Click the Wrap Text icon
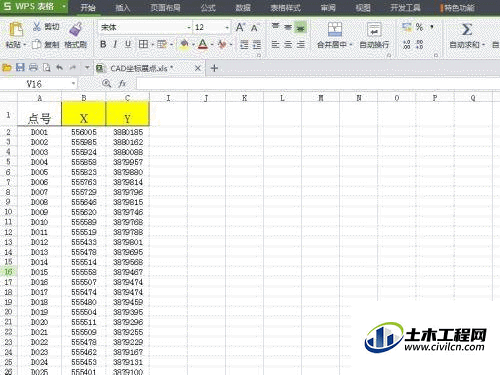Screen dimensions: 500x375 (374, 29)
